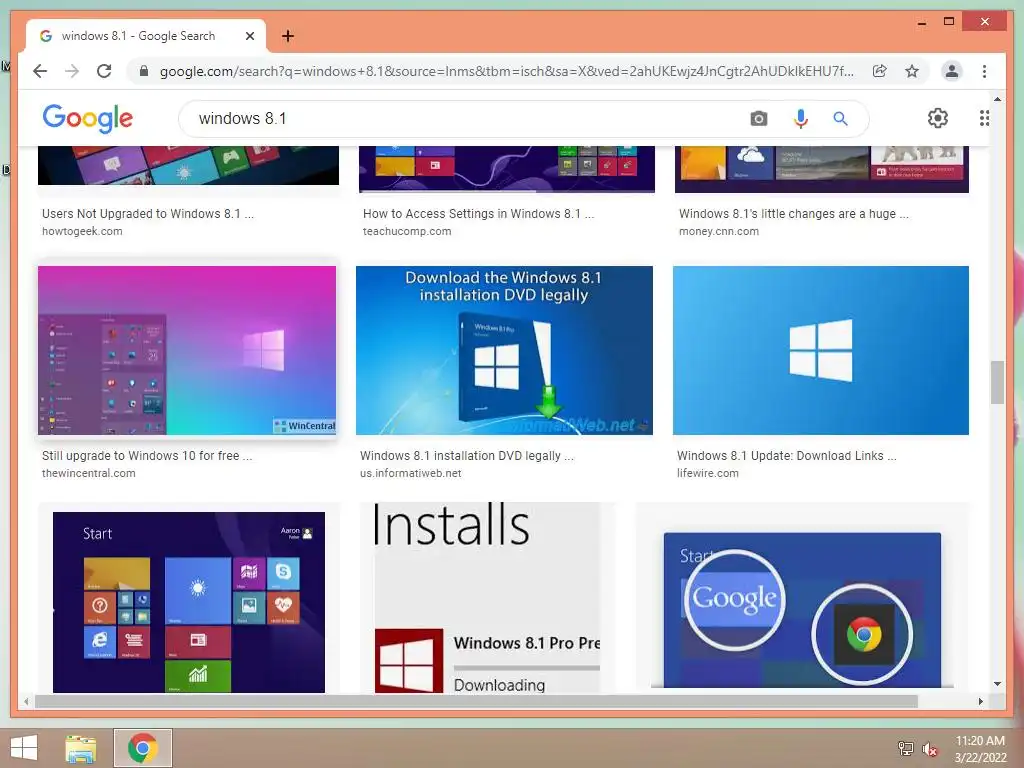
Task: Open the blue Windows logo thumbnail
Action: [x=821, y=350]
